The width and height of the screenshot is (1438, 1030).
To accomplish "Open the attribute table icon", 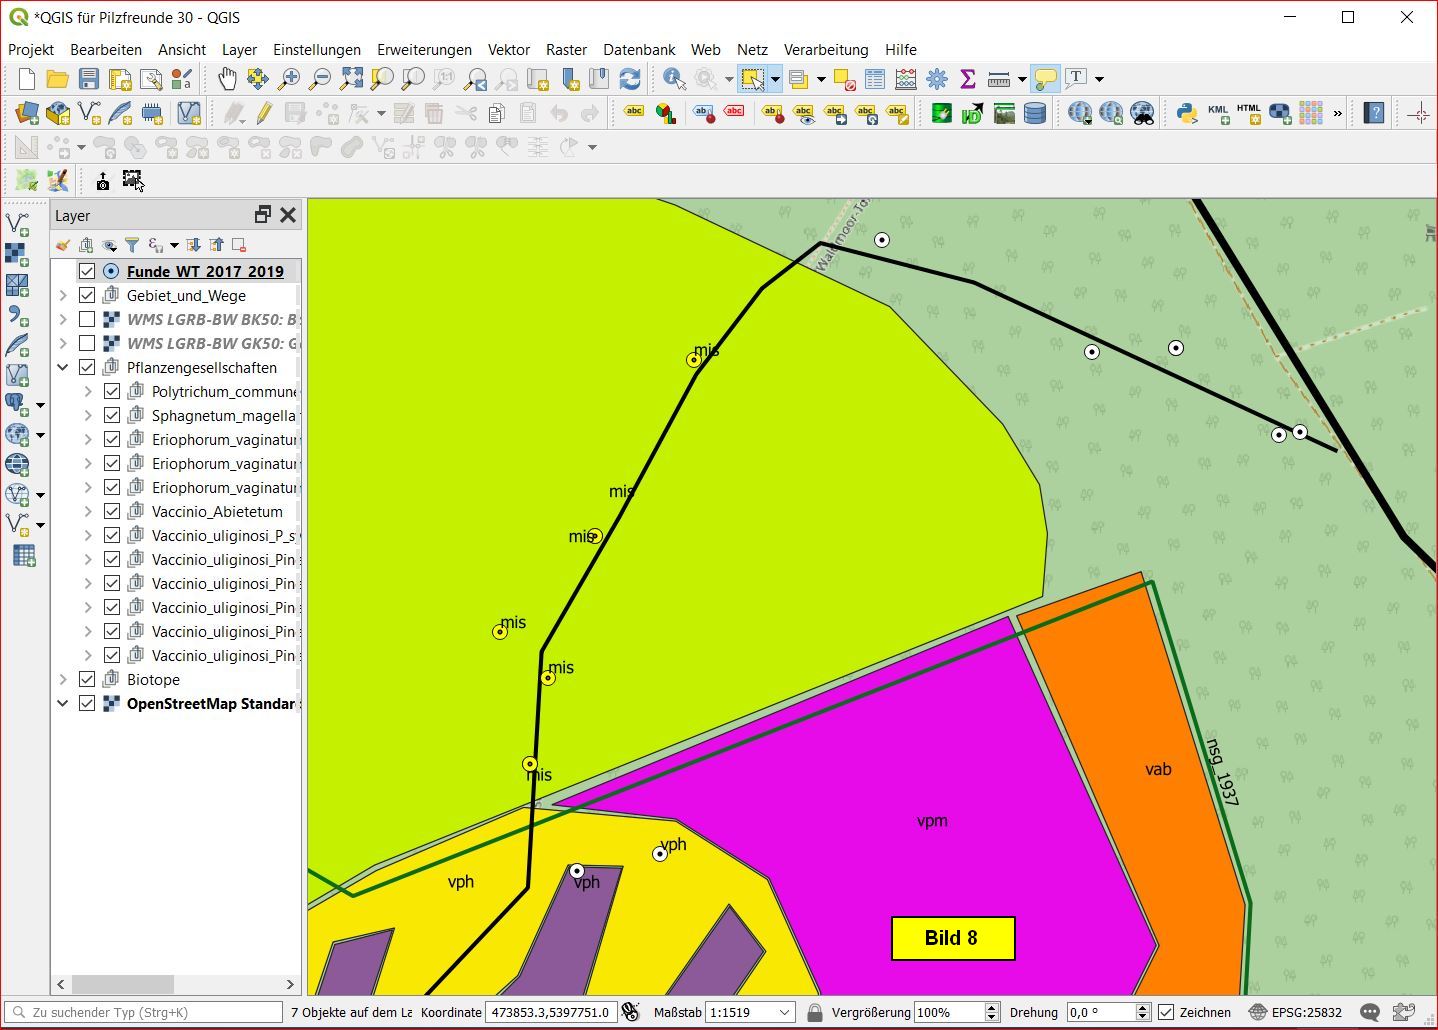I will pyautogui.click(x=875, y=79).
